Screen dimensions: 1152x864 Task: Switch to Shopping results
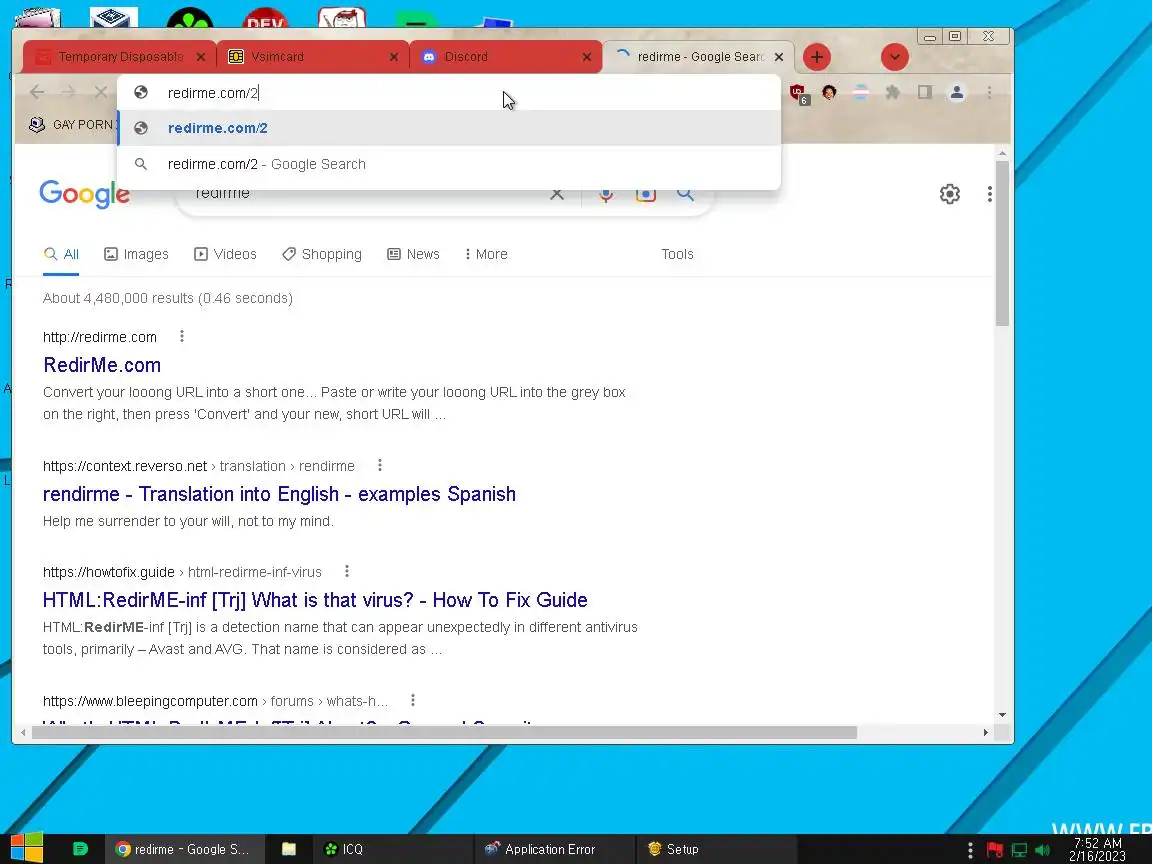pyautogui.click(x=322, y=254)
